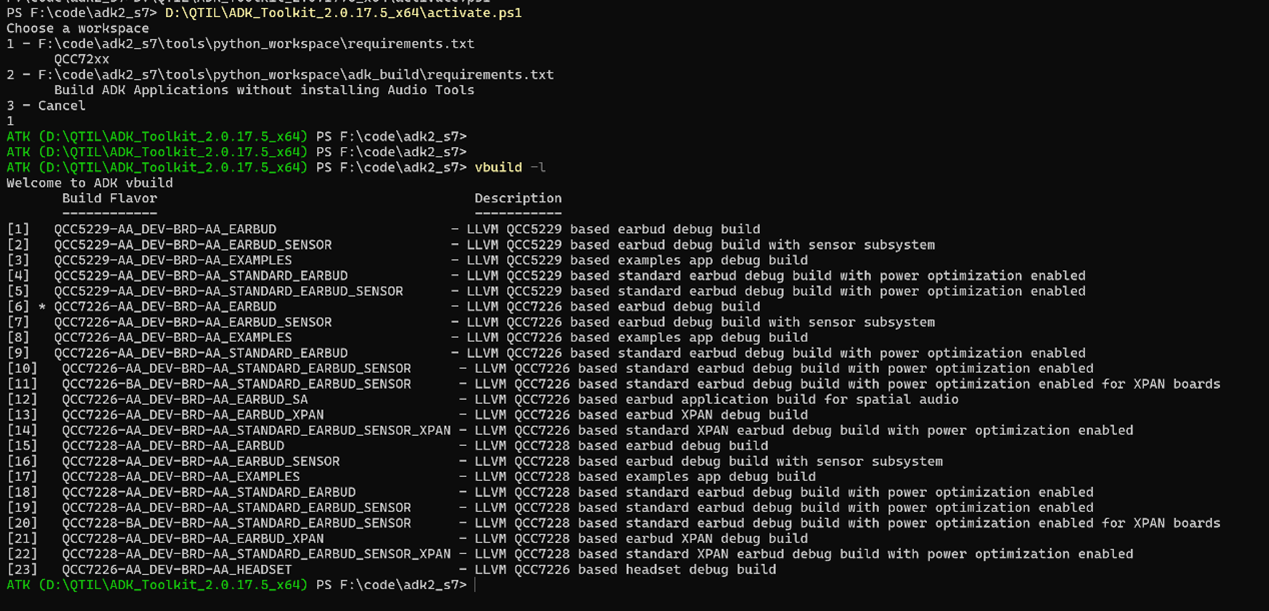Click entry [23] QCC7226-AA_DEV-BRD-AA_HEADSET
The image size is (1269, 611).
click(x=177, y=570)
